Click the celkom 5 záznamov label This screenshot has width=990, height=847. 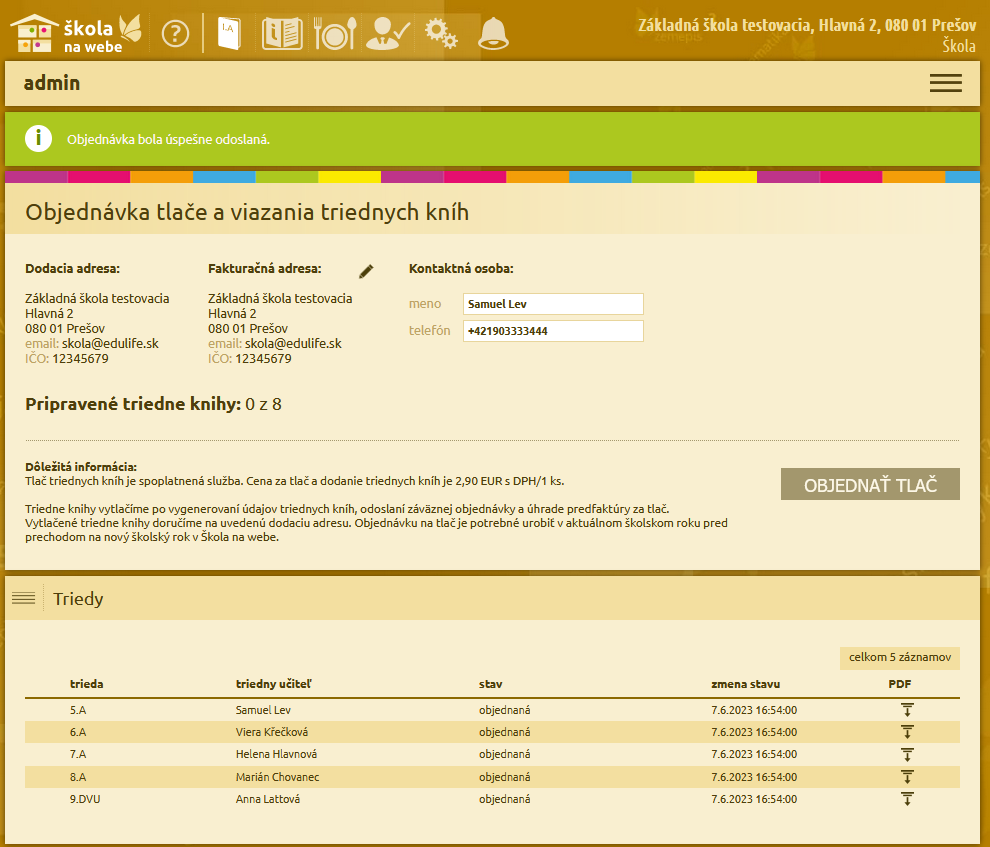click(900, 658)
